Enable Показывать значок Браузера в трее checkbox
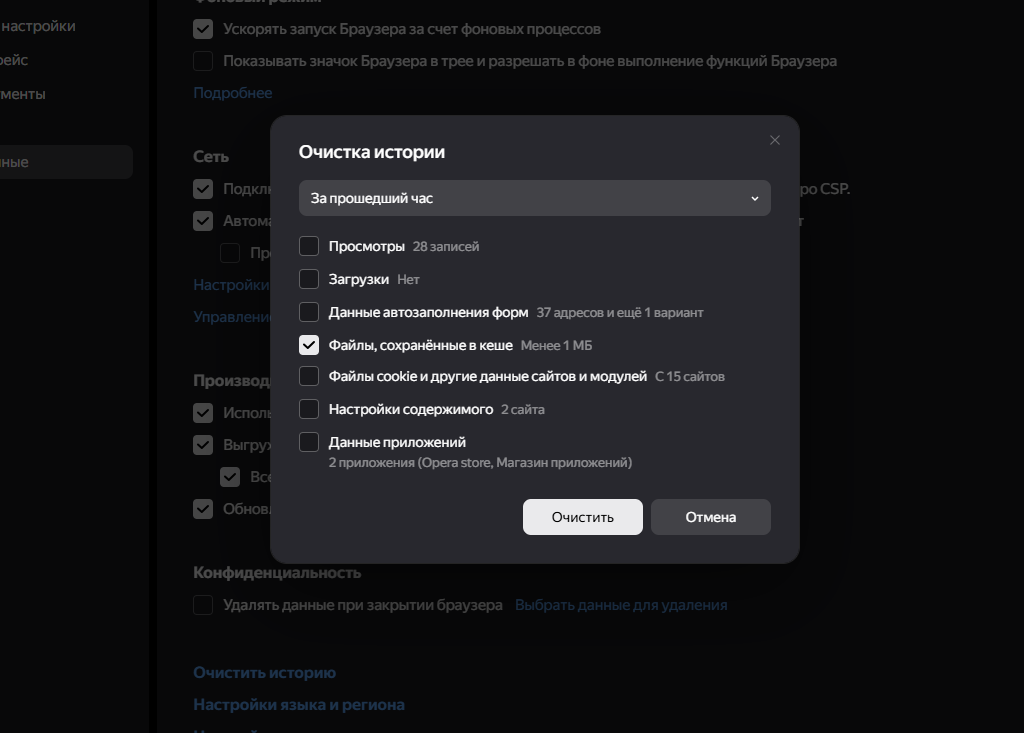Image resolution: width=1024 pixels, height=733 pixels. pos(203,61)
